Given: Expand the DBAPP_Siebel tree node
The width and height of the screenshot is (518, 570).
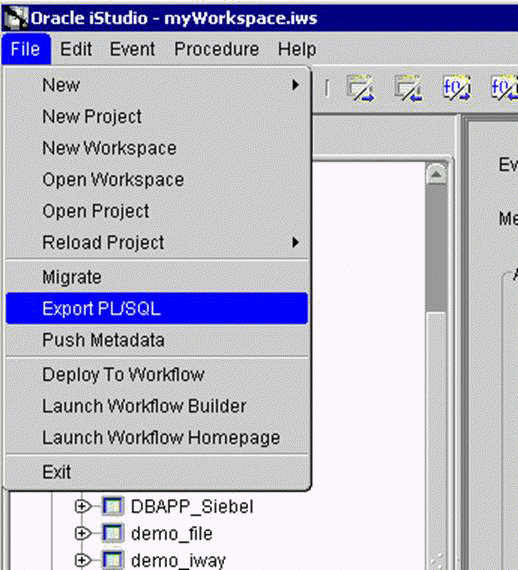Looking at the screenshot, I should [83, 506].
